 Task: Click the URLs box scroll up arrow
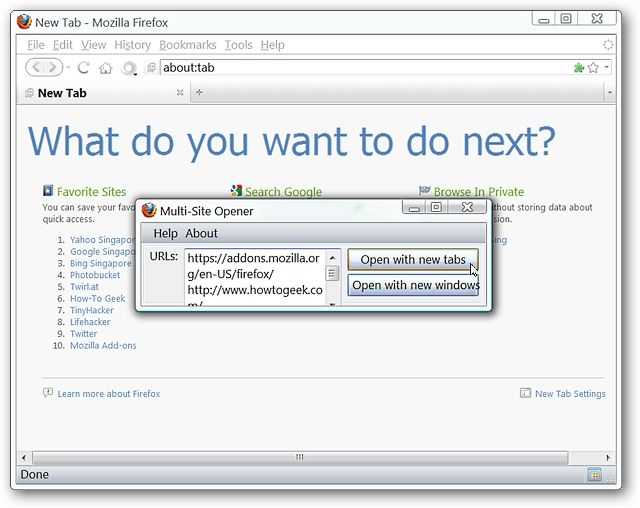333,257
